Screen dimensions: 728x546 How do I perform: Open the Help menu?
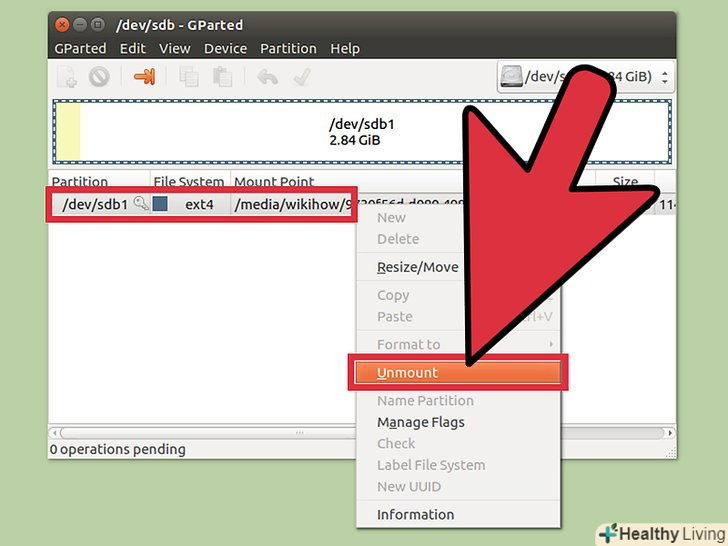[345, 48]
